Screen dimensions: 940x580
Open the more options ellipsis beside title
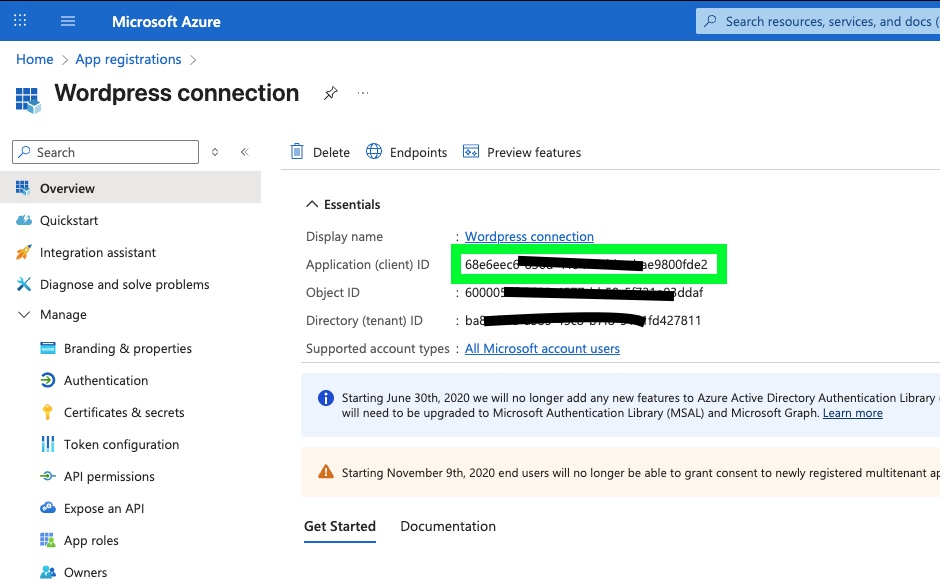pos(363,93)
